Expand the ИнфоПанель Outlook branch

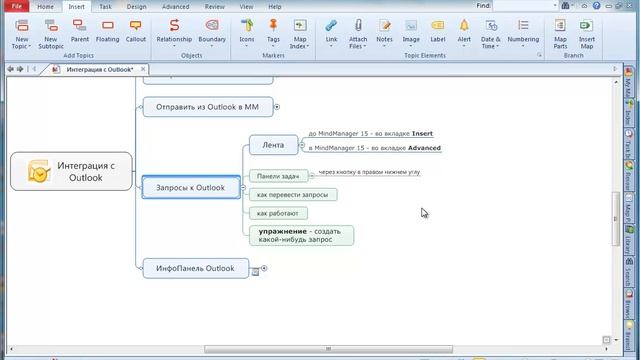[264, 268]
